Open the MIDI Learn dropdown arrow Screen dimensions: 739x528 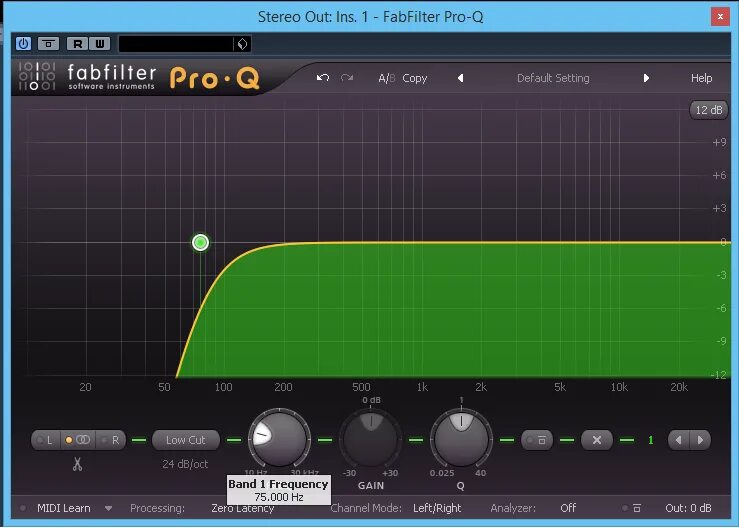(x=108, y=509)
